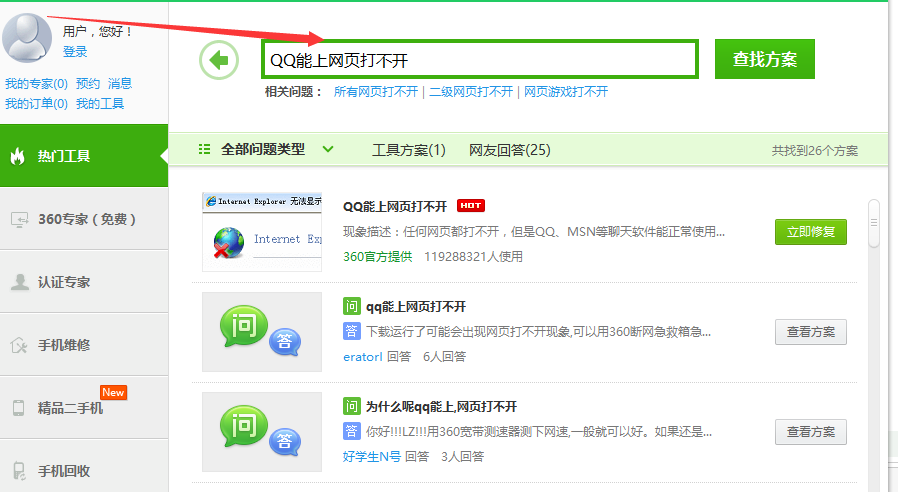
Task: Click the 3人回答 text
Action: [462, 456]
